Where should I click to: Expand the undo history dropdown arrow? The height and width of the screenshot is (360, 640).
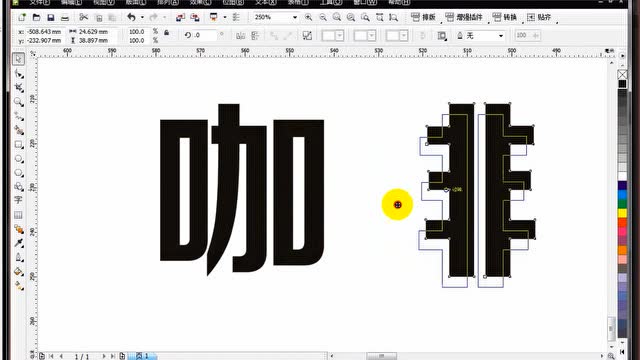click(142, 17)
